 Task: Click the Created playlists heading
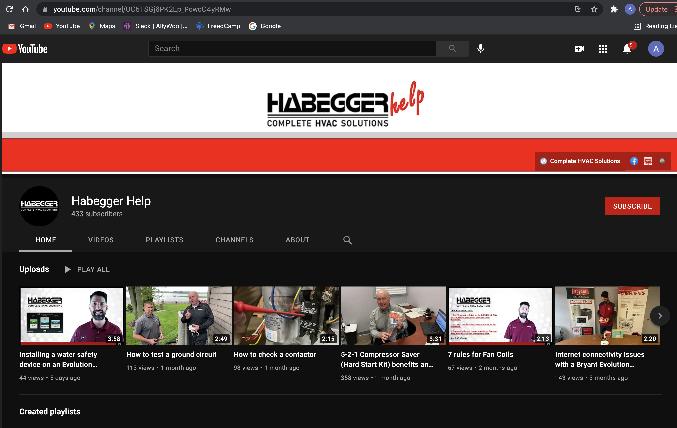[x=50, y=412]
